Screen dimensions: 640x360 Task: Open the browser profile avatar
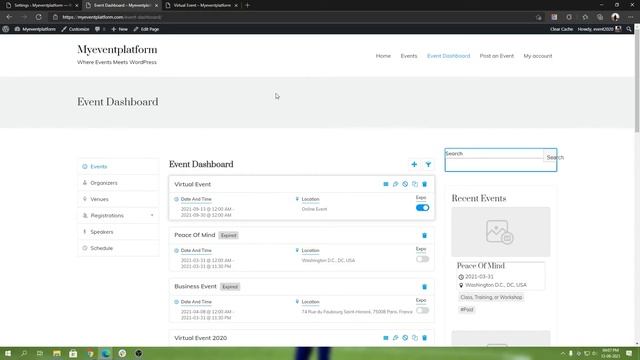pyautogui.click(x=615, y=17)
